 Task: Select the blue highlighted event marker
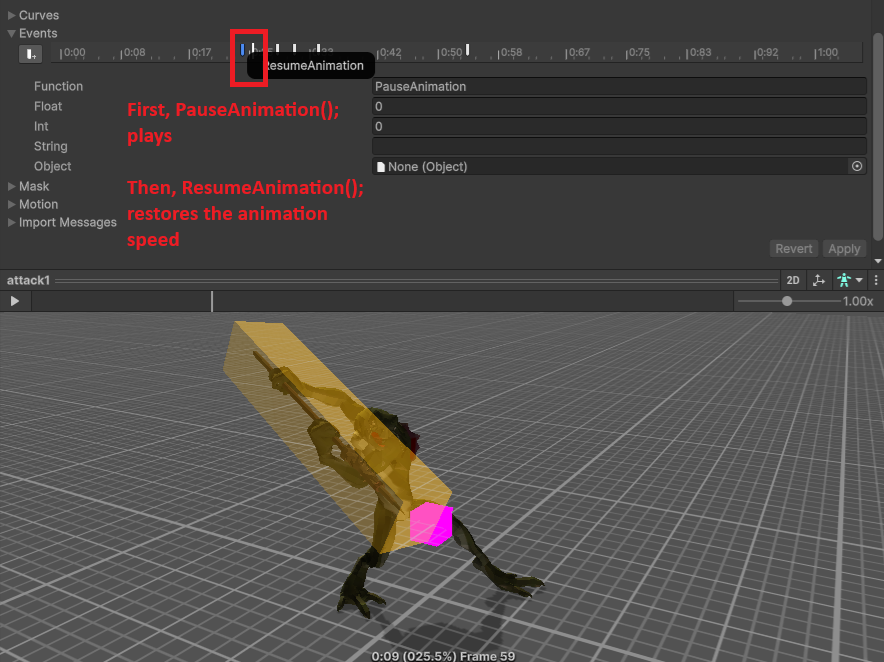pos(242,49)
